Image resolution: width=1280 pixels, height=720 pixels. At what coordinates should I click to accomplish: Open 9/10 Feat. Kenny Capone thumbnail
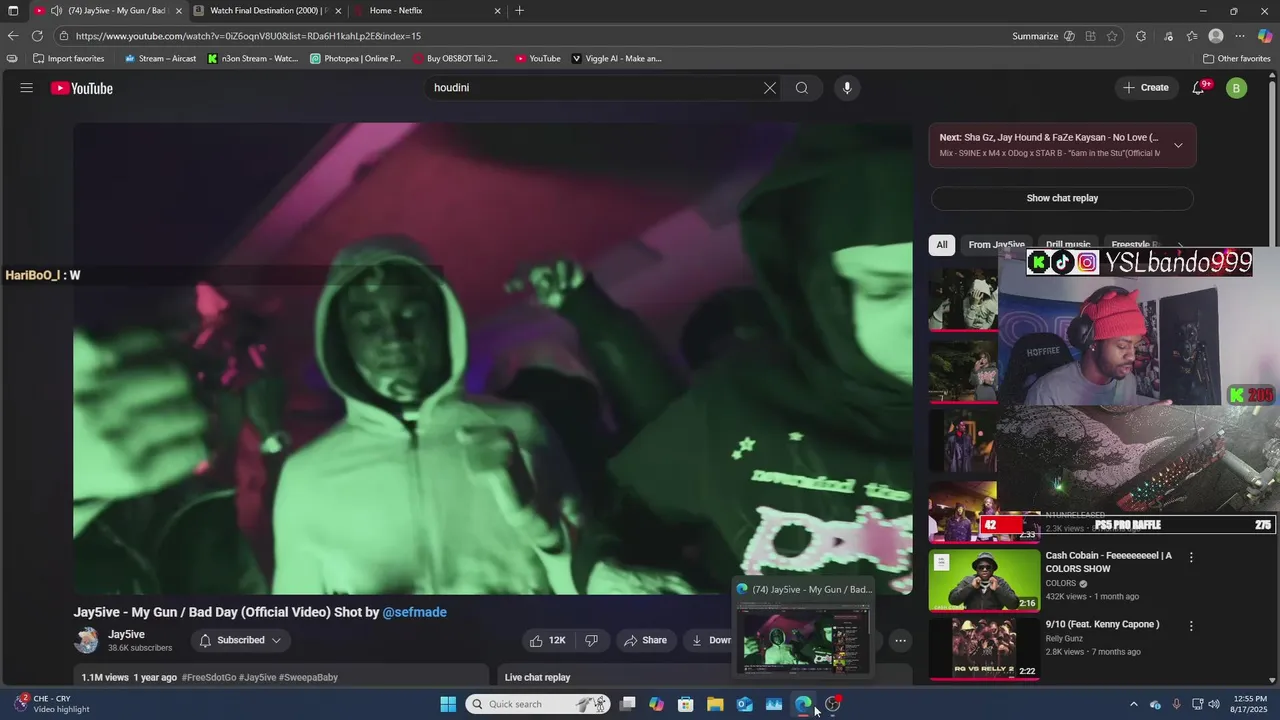tap(984, 650)
